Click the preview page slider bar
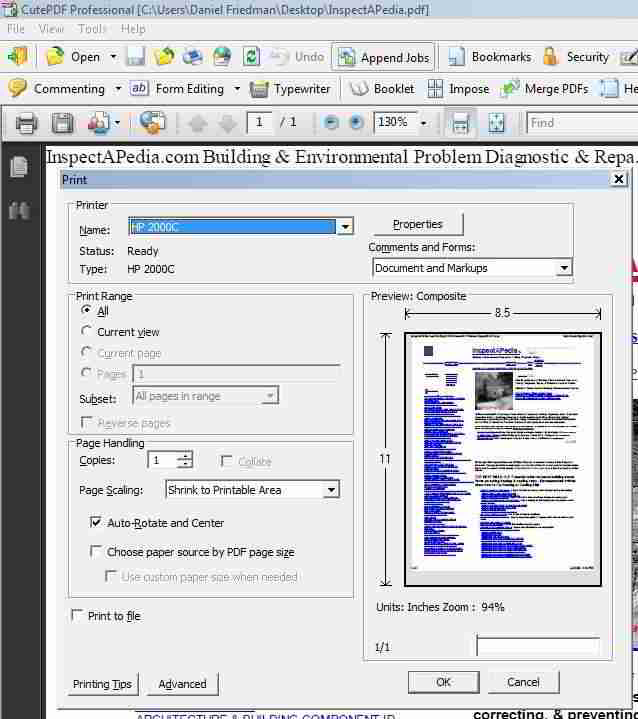 tap(538, 646)
